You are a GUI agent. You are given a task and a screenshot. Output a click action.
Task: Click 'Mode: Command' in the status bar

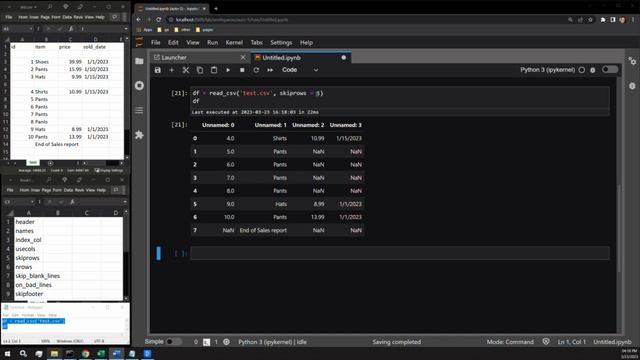[x=510, y=342]
